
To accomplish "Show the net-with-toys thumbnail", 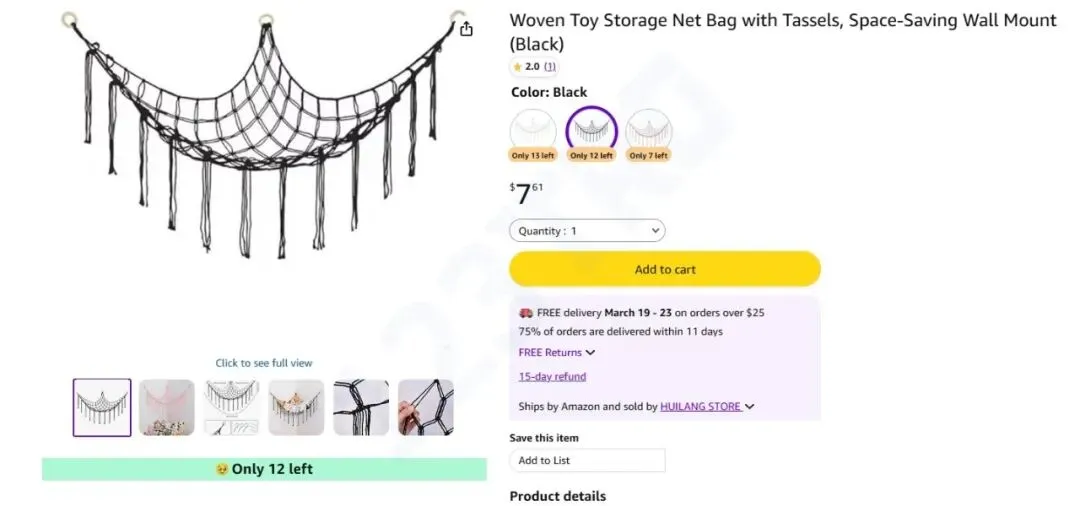I will coord(296,407).
